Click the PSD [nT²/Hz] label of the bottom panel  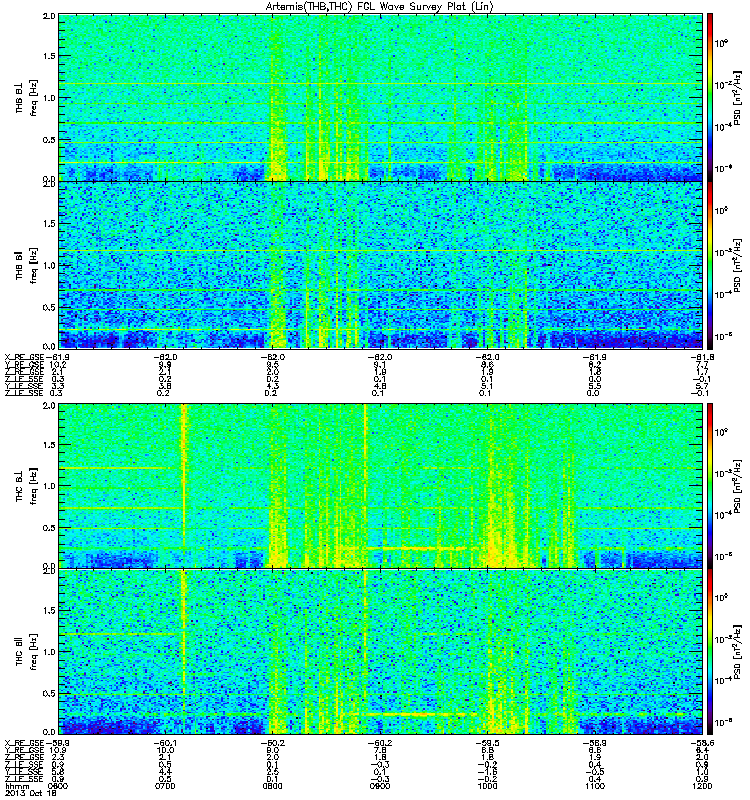(x=737, y=652)
